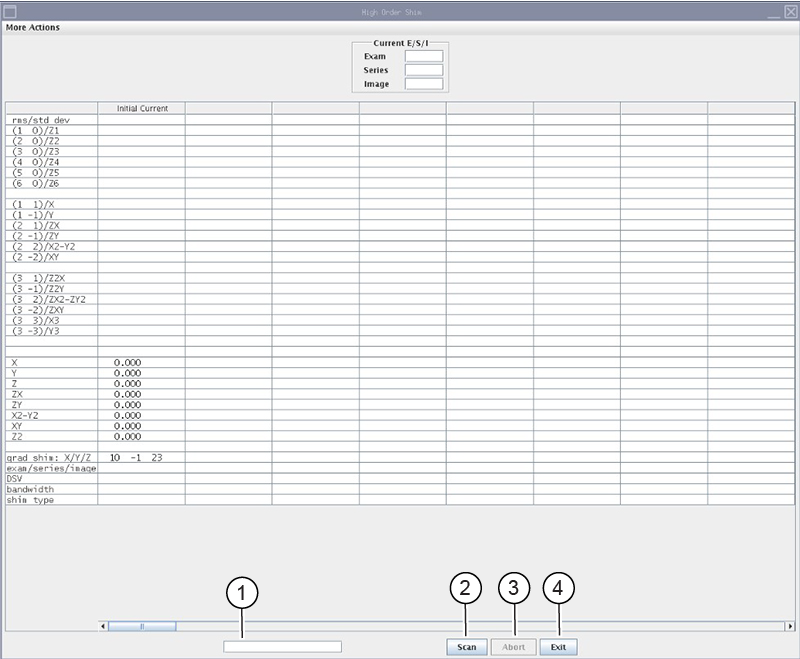Focus the Exam input field

pyautogui.click(x=423, y=57)
